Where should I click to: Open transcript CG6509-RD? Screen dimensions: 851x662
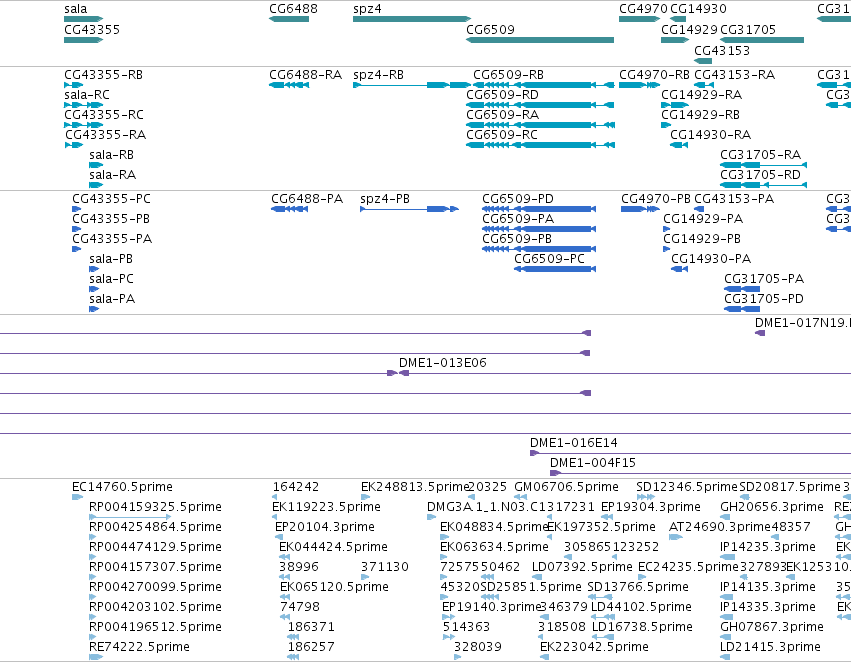click(x=540, y=105)
